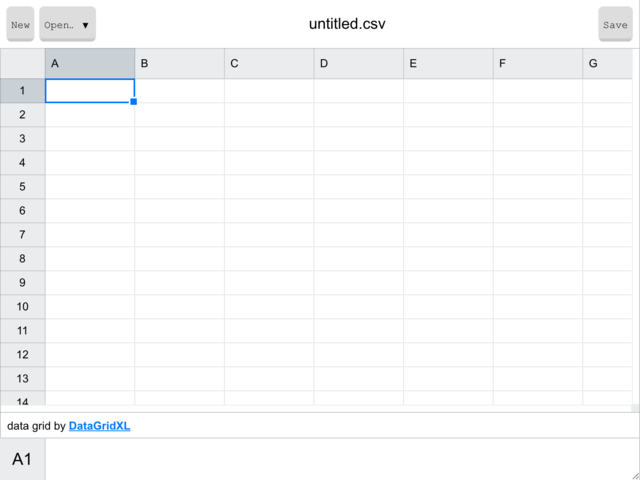Select cell C10
The width and height of the screenshot is (640, 480).
tap(269, 307)
